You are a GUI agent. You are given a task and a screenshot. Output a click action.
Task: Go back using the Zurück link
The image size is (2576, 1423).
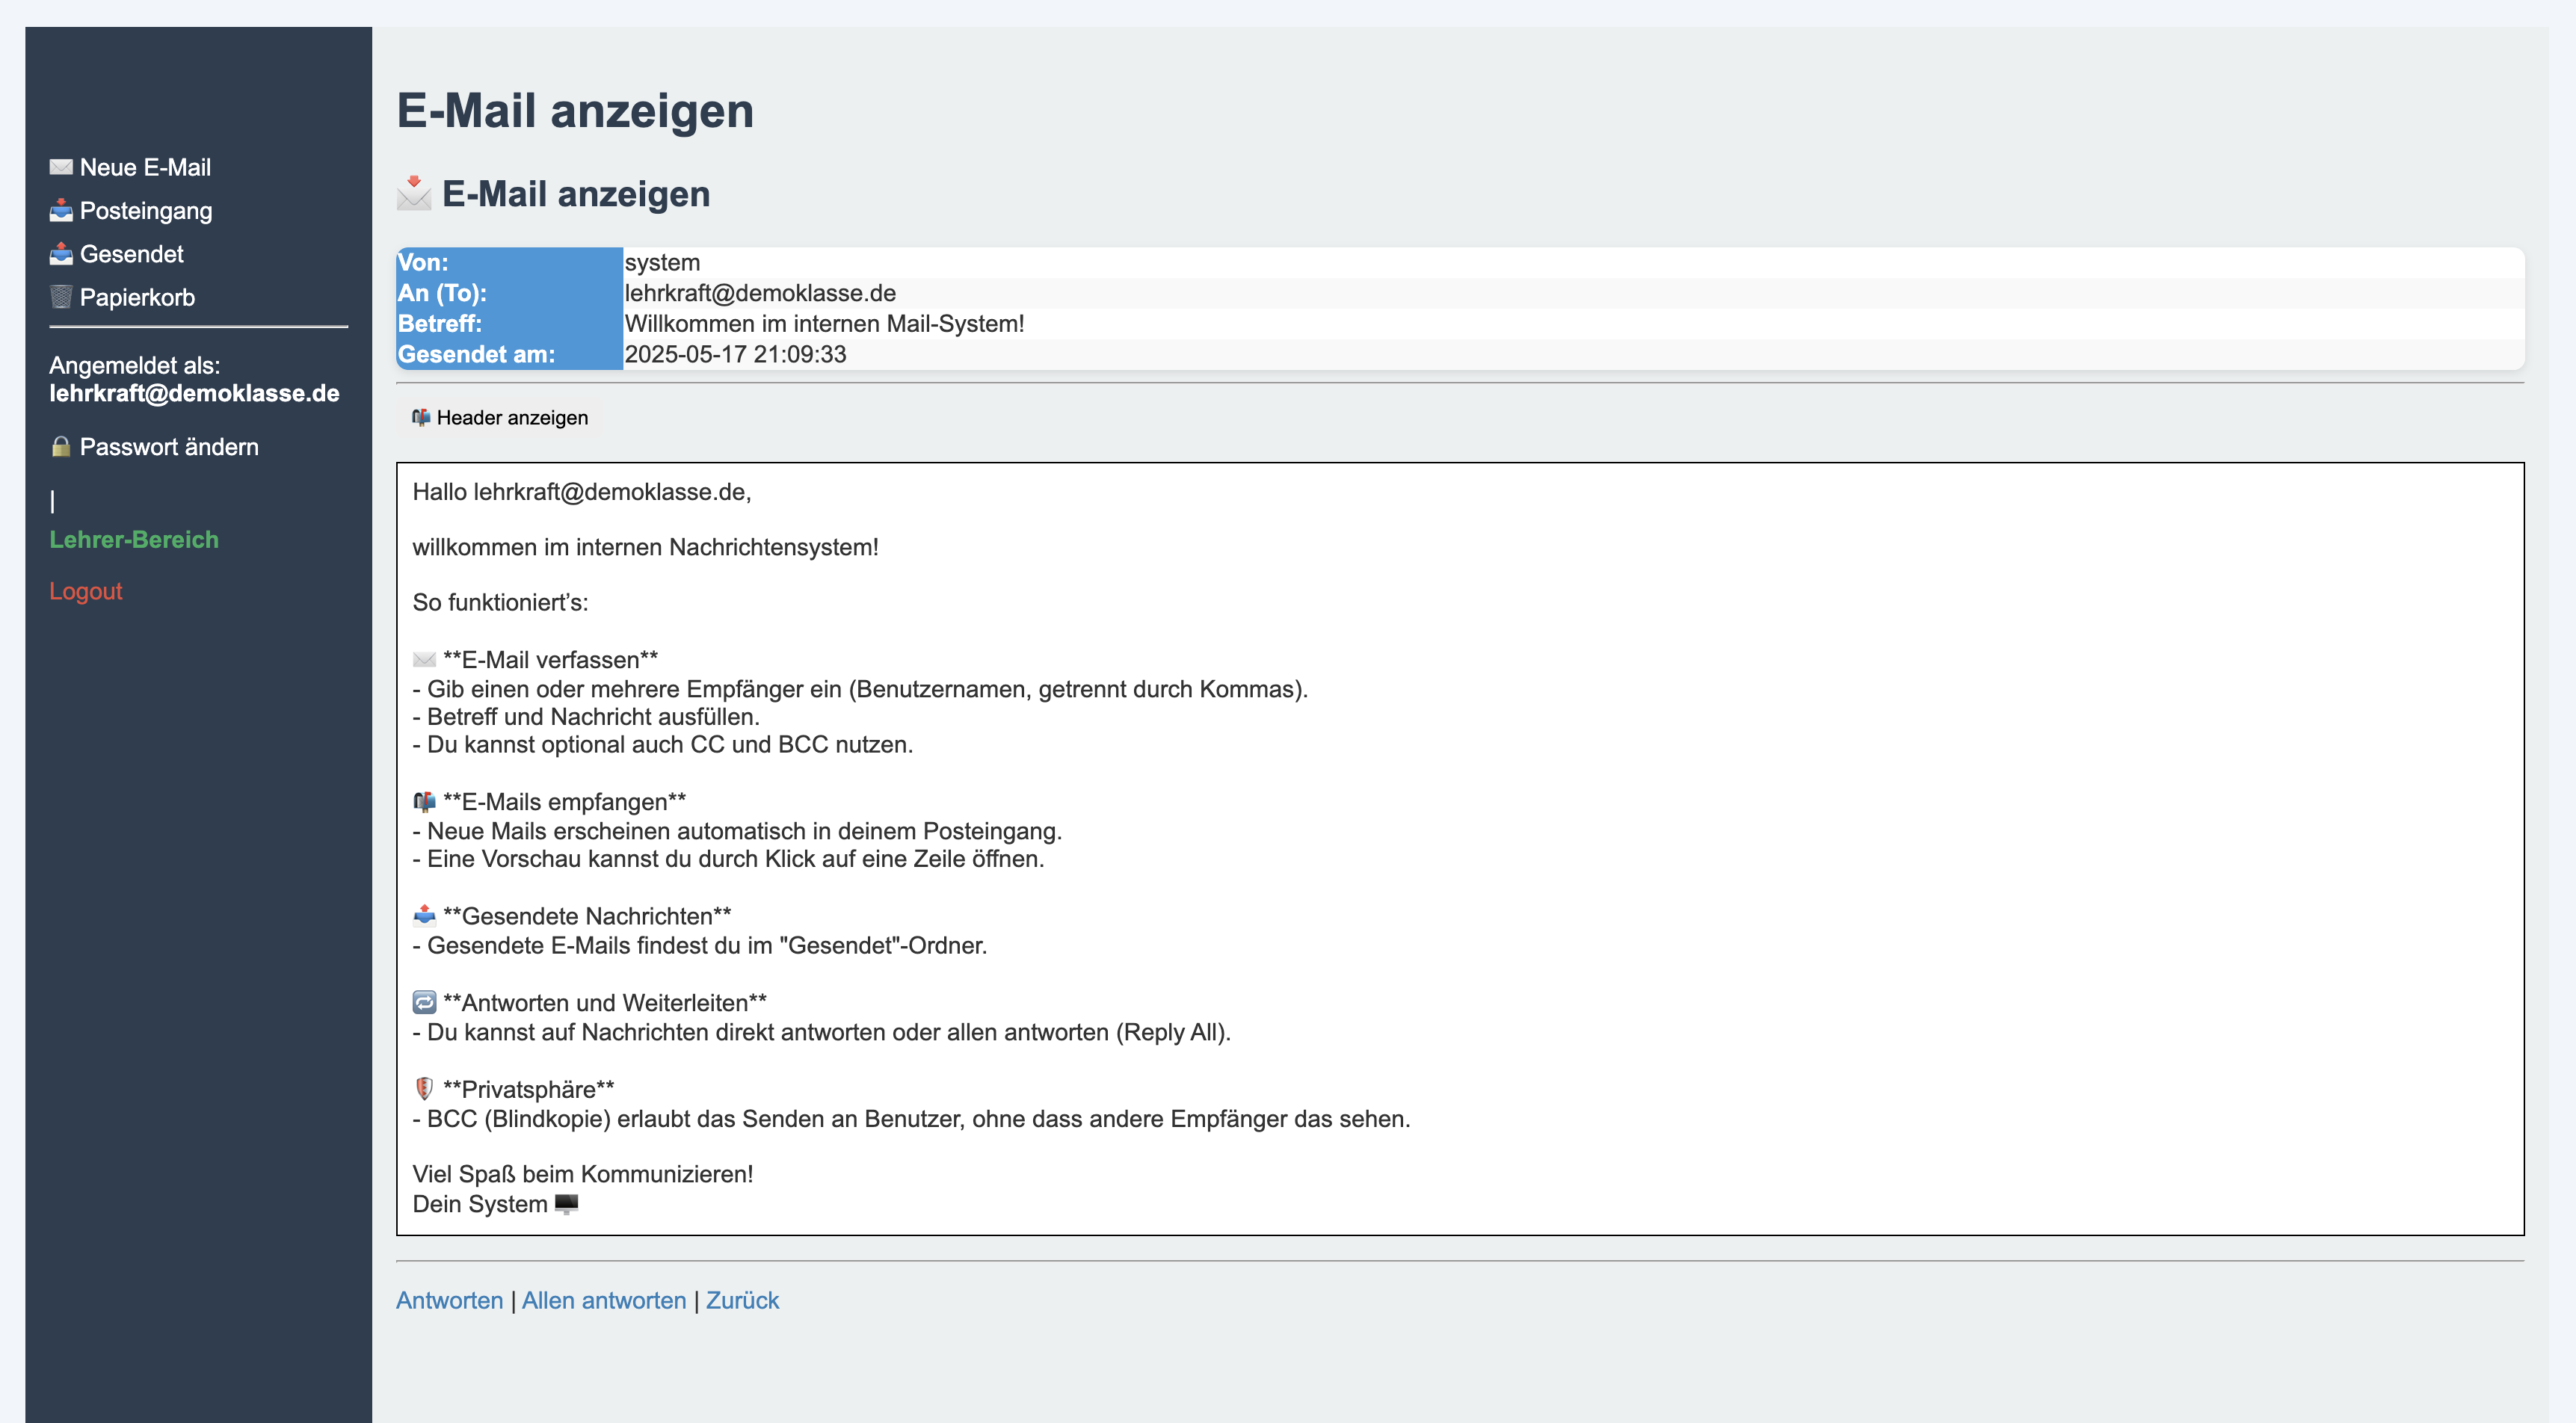point(742,1300)
